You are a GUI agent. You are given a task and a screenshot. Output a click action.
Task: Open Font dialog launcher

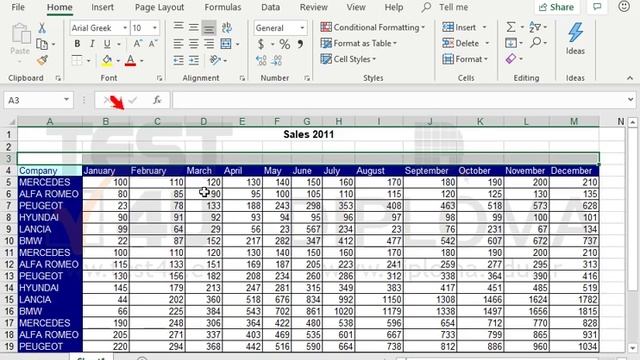tap(159, 78)
